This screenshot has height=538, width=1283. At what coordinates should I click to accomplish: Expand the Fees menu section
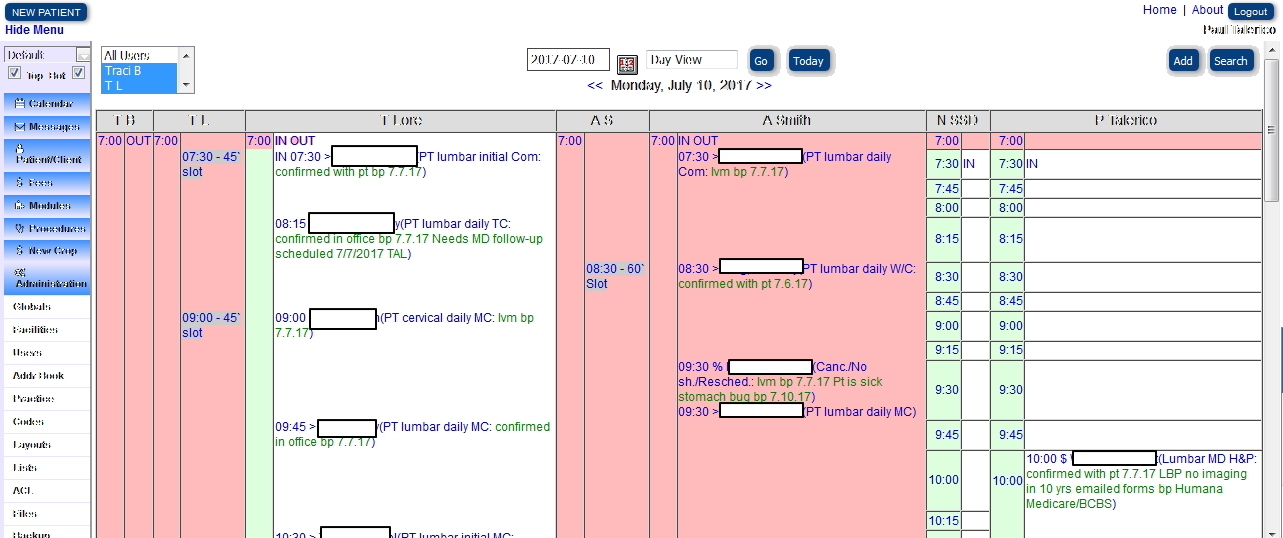pos(45,183)
